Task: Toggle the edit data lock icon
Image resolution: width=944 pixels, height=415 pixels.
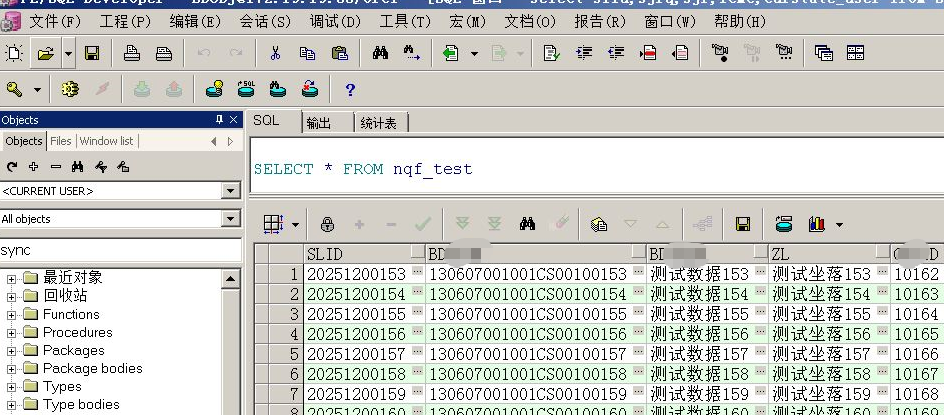Action: (327, 225)
